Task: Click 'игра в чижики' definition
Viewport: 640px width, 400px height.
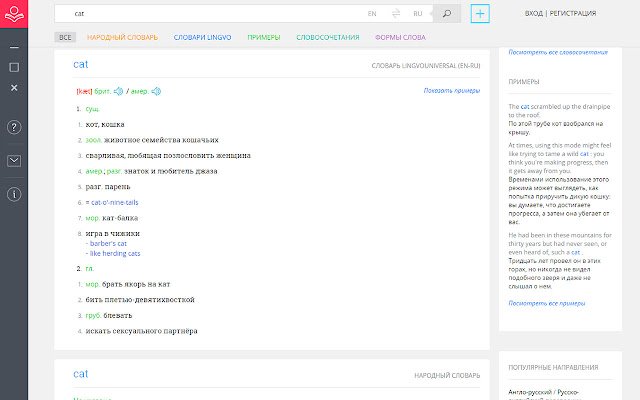Action: pos(113,233)
